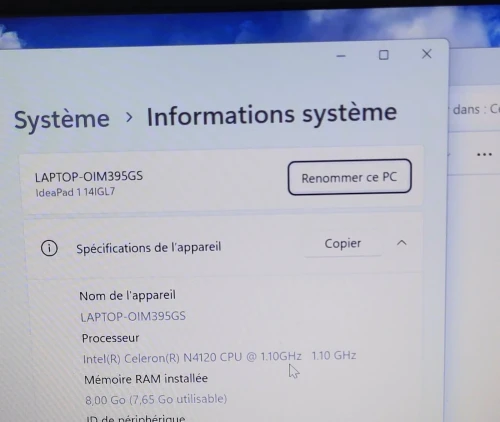Go back to Système breadcrumb

tap(62, 119)
